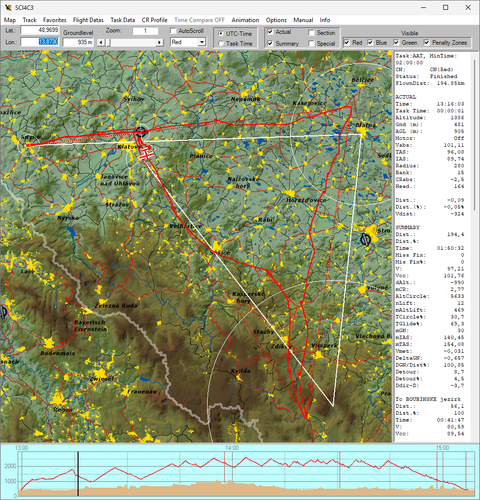The width and height of the screenshot is (480, 500).
Task: Toggle visibility of the Red track
Action: (347, 43)
